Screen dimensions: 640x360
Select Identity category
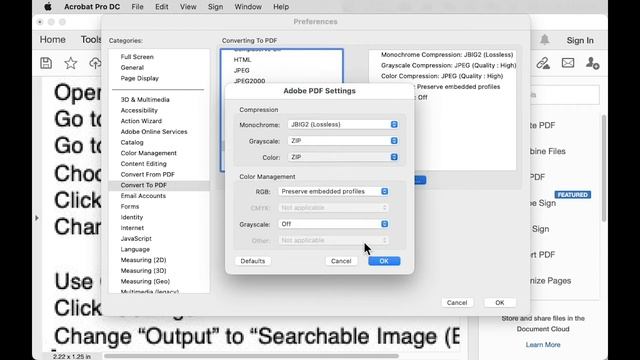tap(132, 217)
